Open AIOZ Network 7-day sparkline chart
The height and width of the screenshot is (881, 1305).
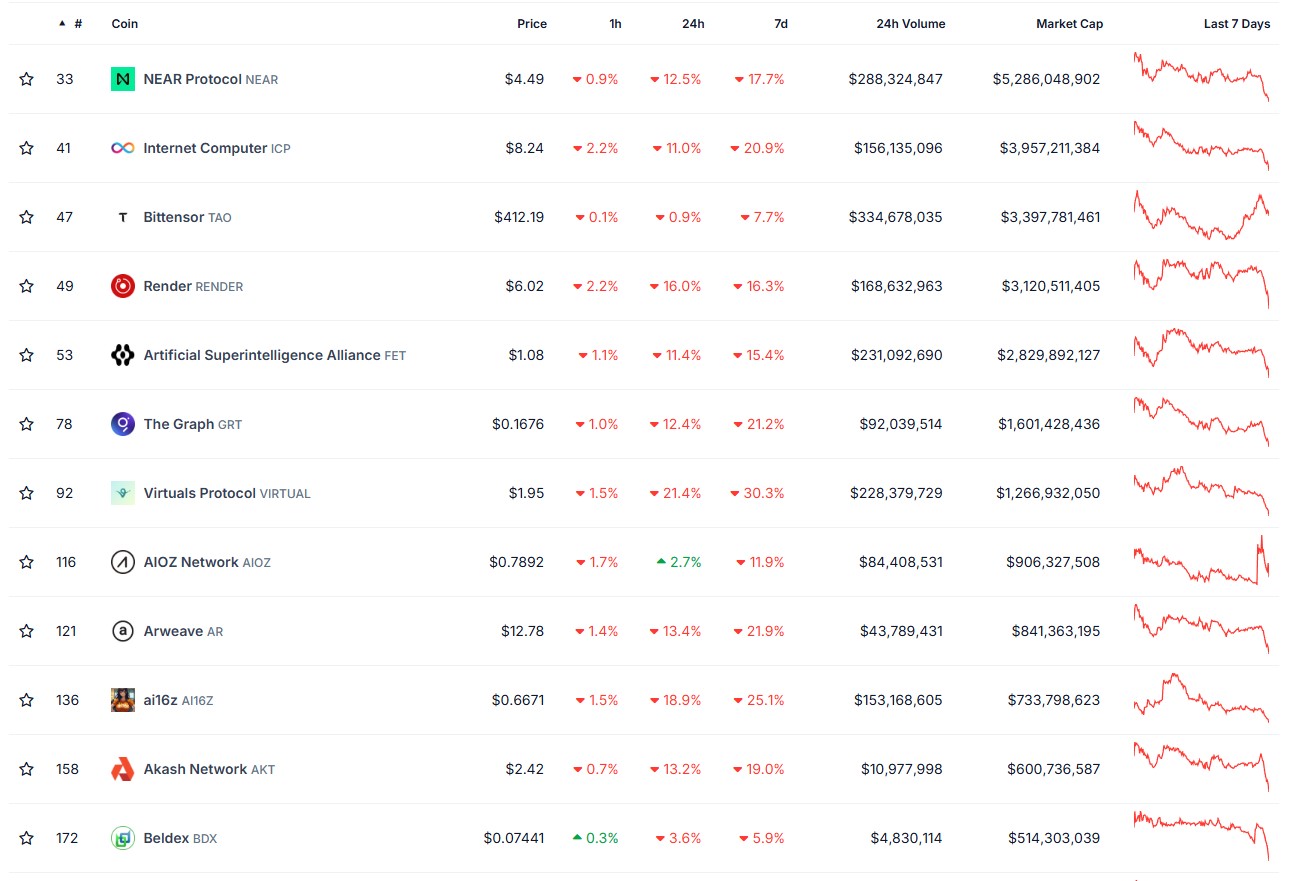tap(1201, 560)
